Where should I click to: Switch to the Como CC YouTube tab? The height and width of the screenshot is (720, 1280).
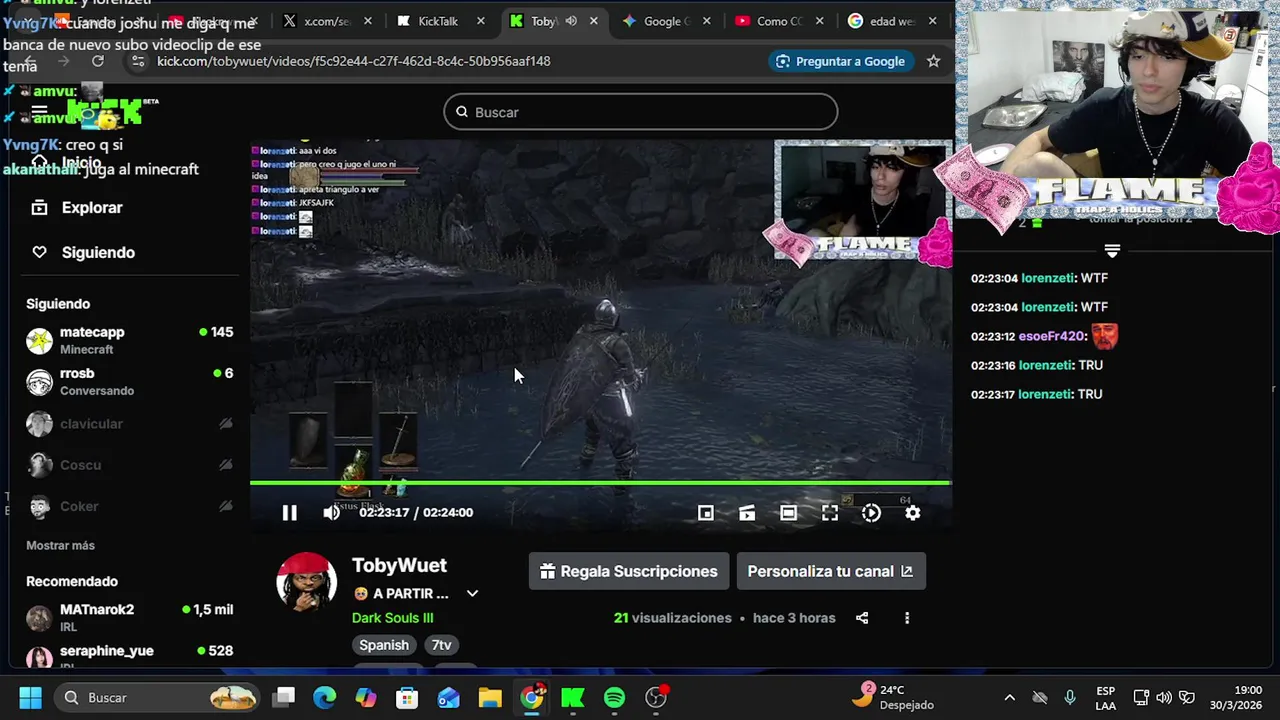tap(779, 21)
